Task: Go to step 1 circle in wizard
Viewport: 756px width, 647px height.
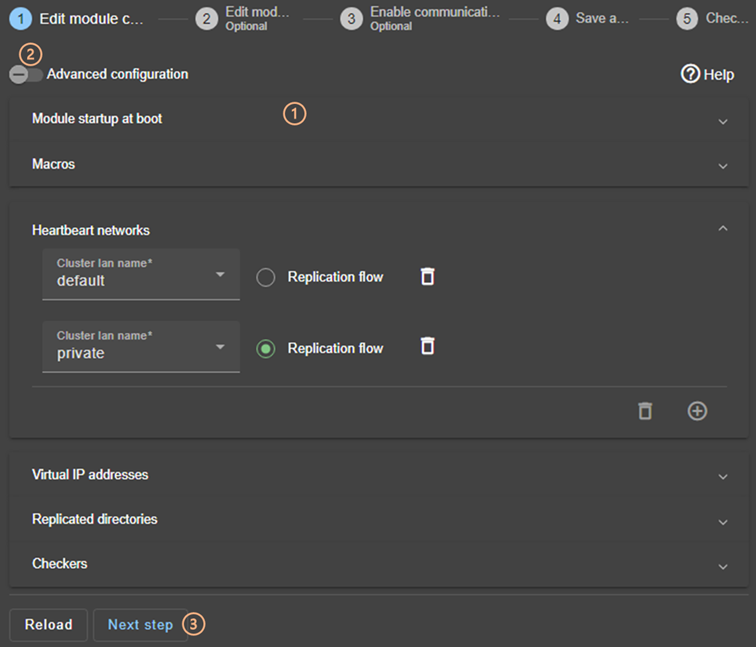Action: [x=21, y=19]
